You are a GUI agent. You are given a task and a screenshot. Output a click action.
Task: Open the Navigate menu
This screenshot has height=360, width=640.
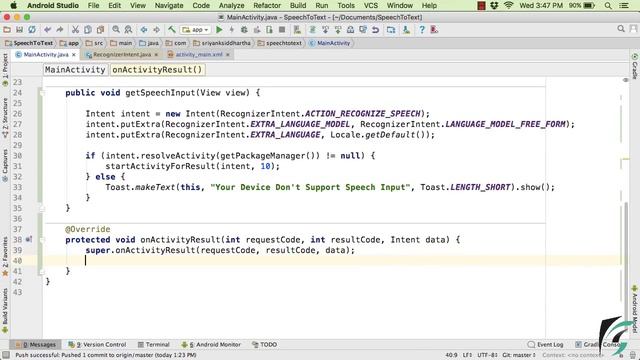coord(169,6)
